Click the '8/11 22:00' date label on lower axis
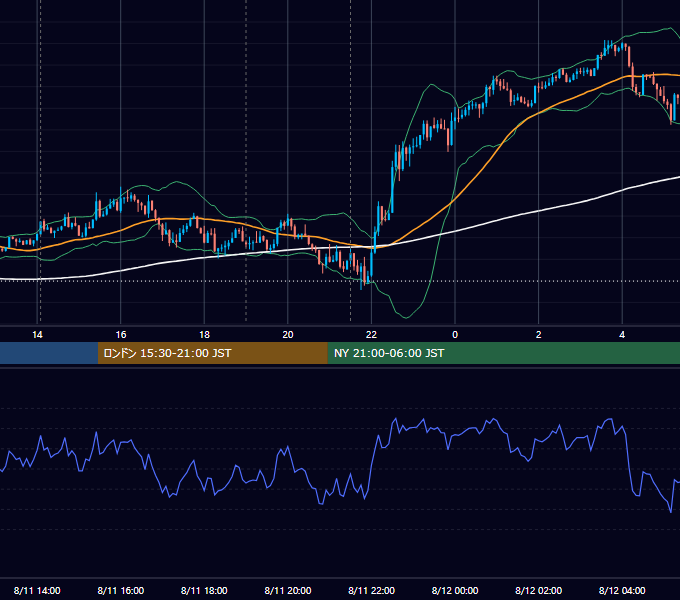 click(x=372, y=590)
